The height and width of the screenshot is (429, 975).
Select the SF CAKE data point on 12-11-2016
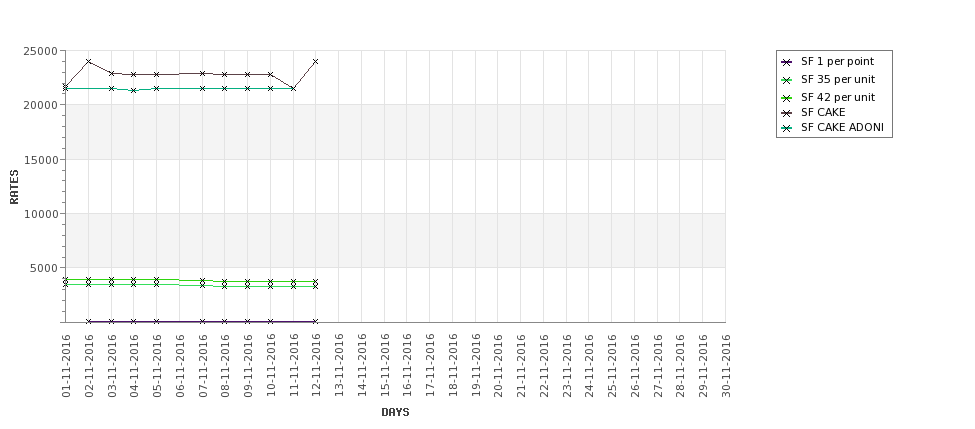(315, 62)
